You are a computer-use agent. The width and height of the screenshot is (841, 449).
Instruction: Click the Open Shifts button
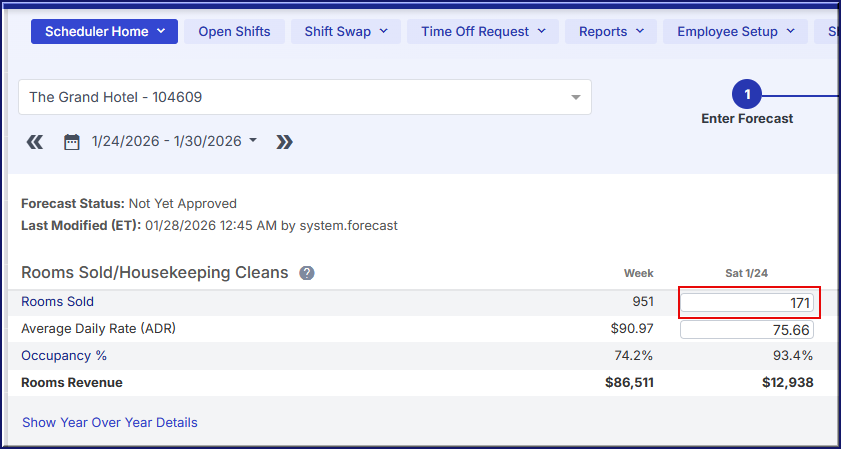[234, 31]
